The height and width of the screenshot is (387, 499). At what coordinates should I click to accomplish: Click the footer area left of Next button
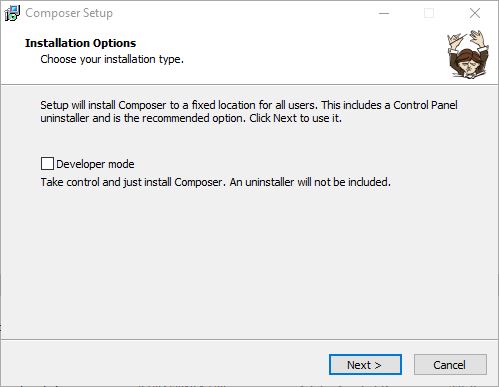pyautogui.click(x=163, y=363)
